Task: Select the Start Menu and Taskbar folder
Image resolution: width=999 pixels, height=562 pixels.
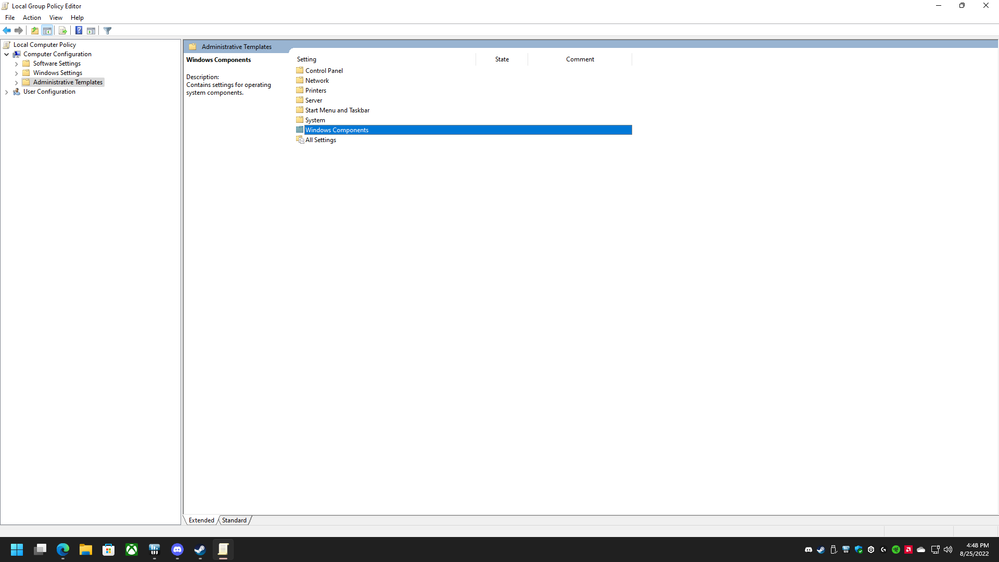Action: click(x=337, y=110)
